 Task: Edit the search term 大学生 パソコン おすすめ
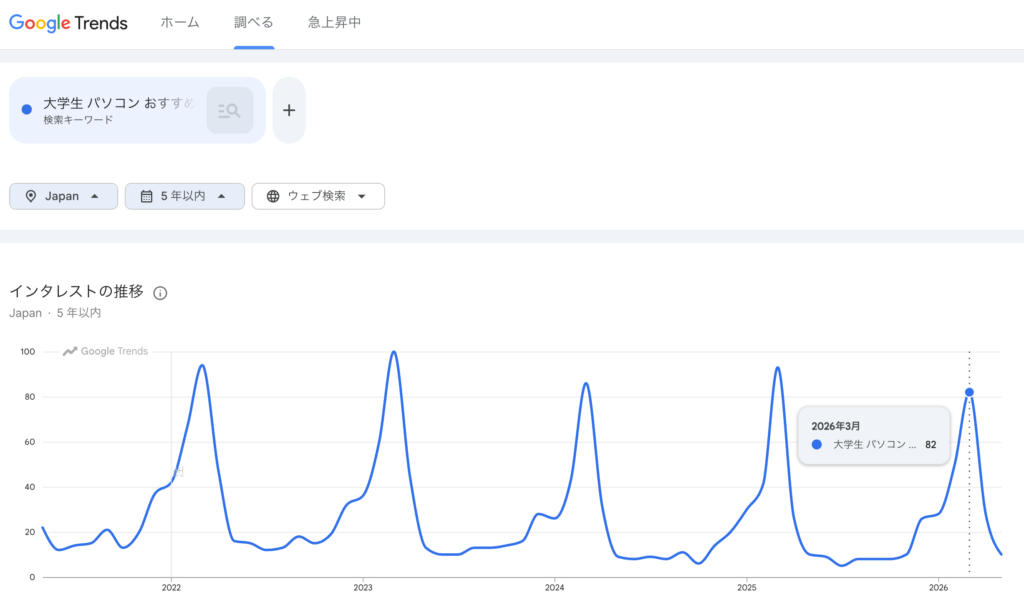[119, 103]
